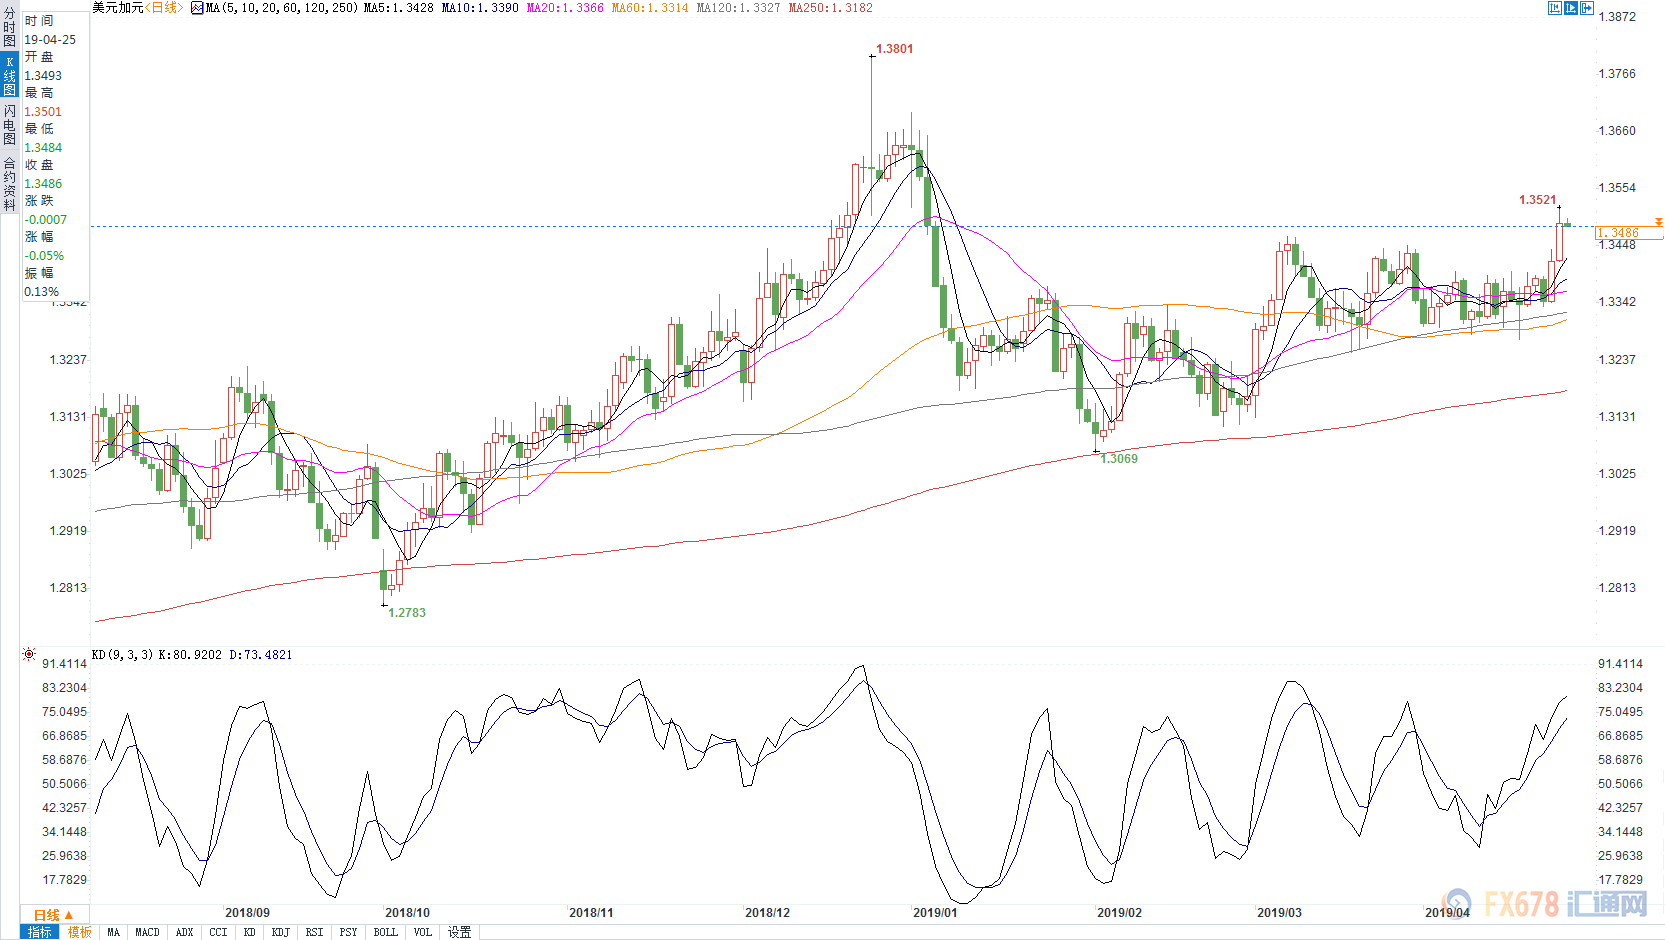Click the change value -0.0007
The width and height of the screenshot is (1665, 940).
click(x=46, y=220)
